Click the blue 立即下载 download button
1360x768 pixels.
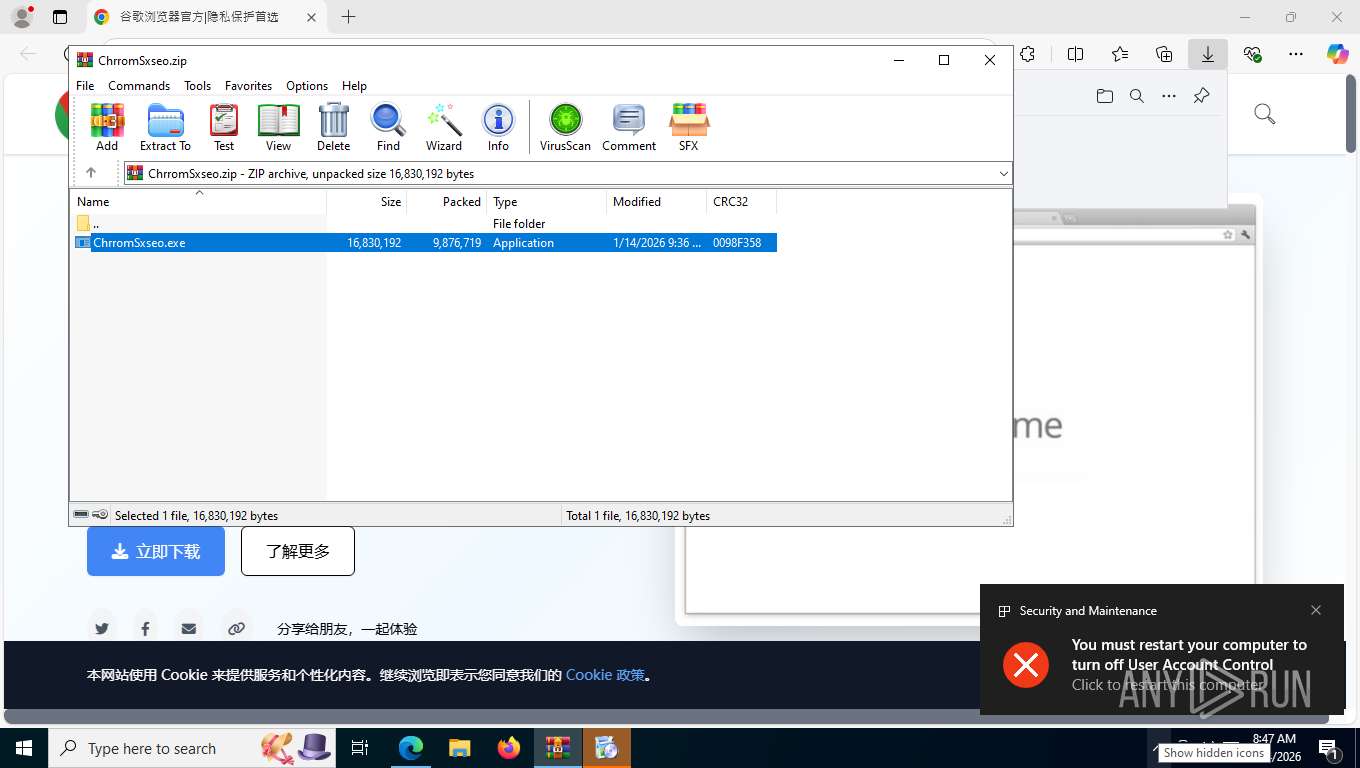click(156, 551)
